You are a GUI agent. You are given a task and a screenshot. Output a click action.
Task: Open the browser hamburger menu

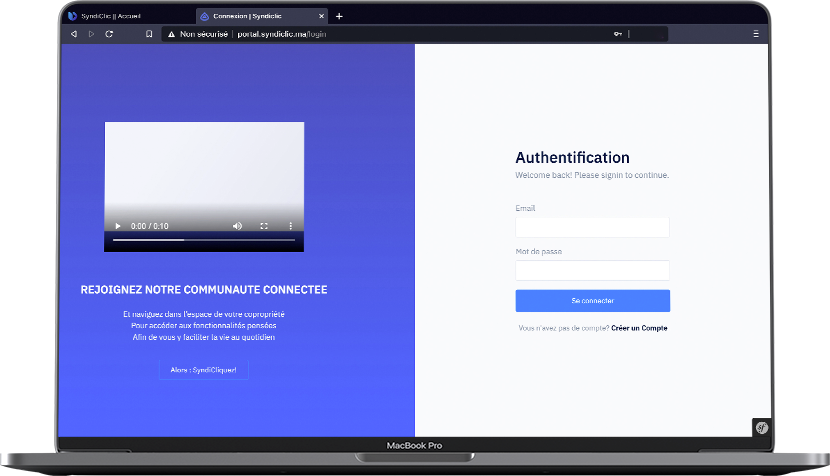click(x=755, y=34)
